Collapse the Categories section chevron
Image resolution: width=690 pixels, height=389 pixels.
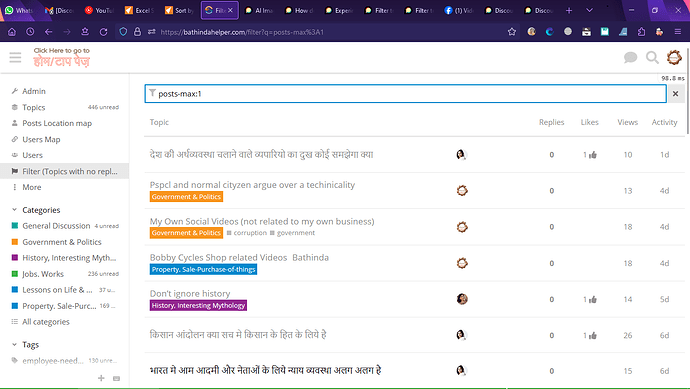pyautogui.click(x=14, y=210)
